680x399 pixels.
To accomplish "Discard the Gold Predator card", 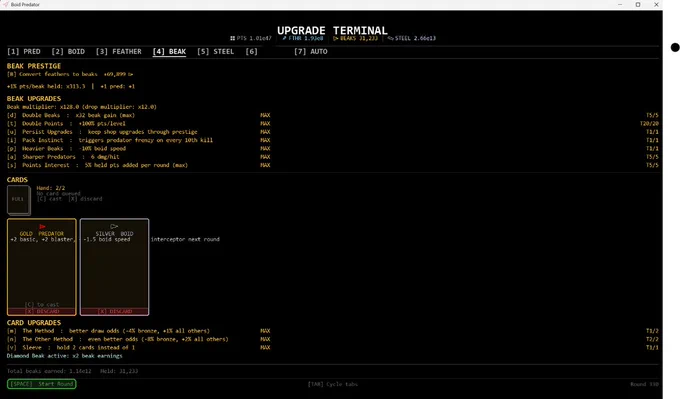I will [42, 311].
